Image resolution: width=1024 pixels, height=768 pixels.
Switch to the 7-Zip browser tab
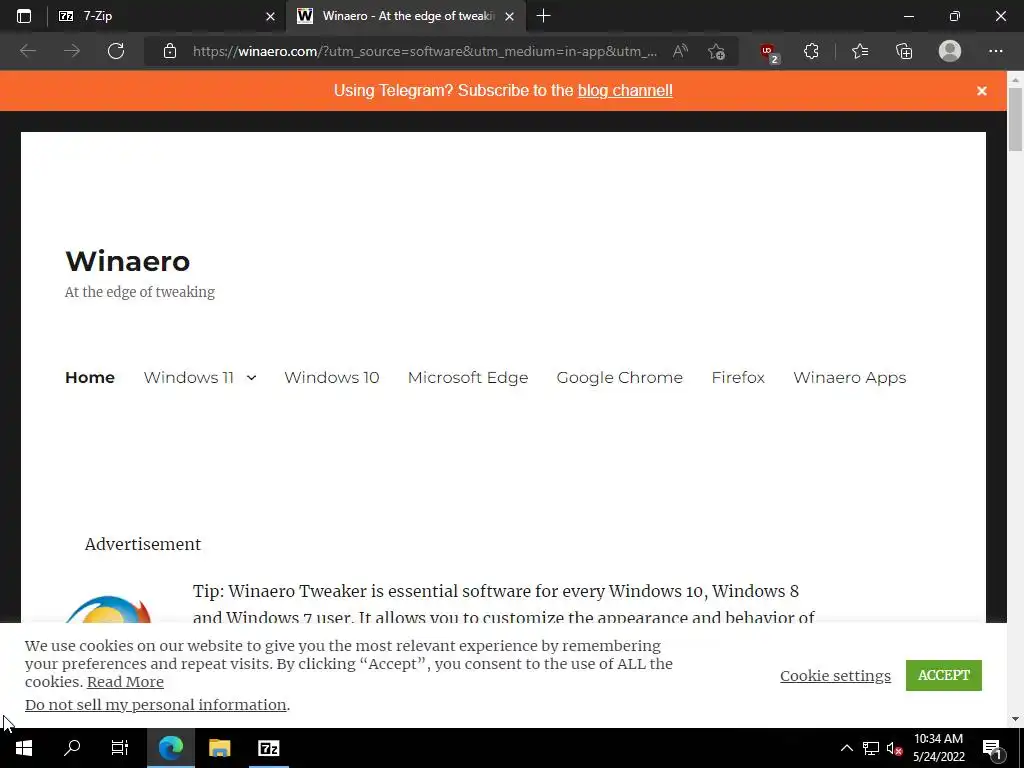pos(167,16)
